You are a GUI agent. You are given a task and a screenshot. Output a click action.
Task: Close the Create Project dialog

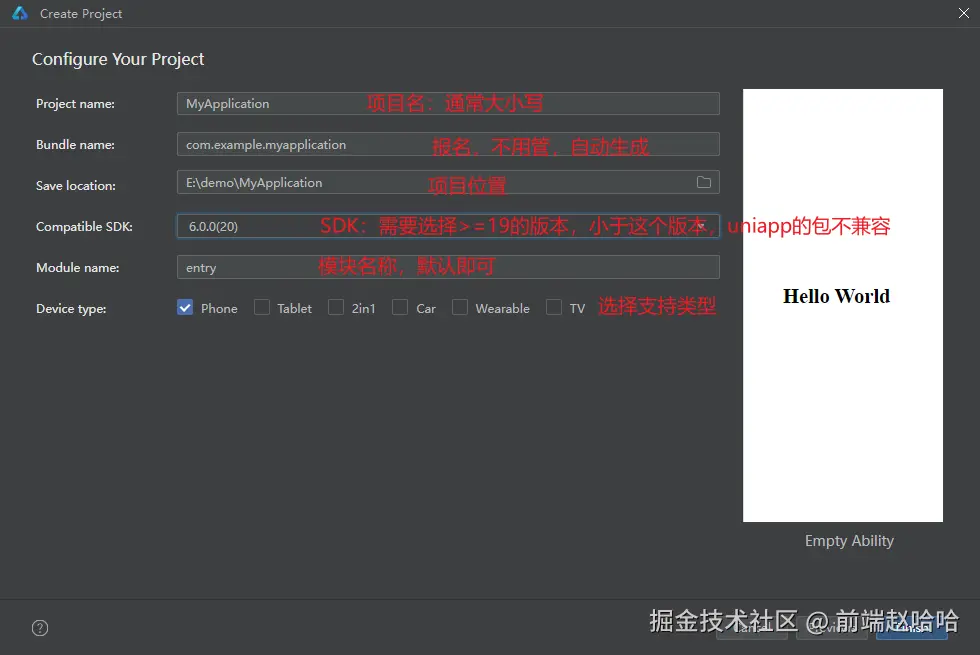(964, 13)
